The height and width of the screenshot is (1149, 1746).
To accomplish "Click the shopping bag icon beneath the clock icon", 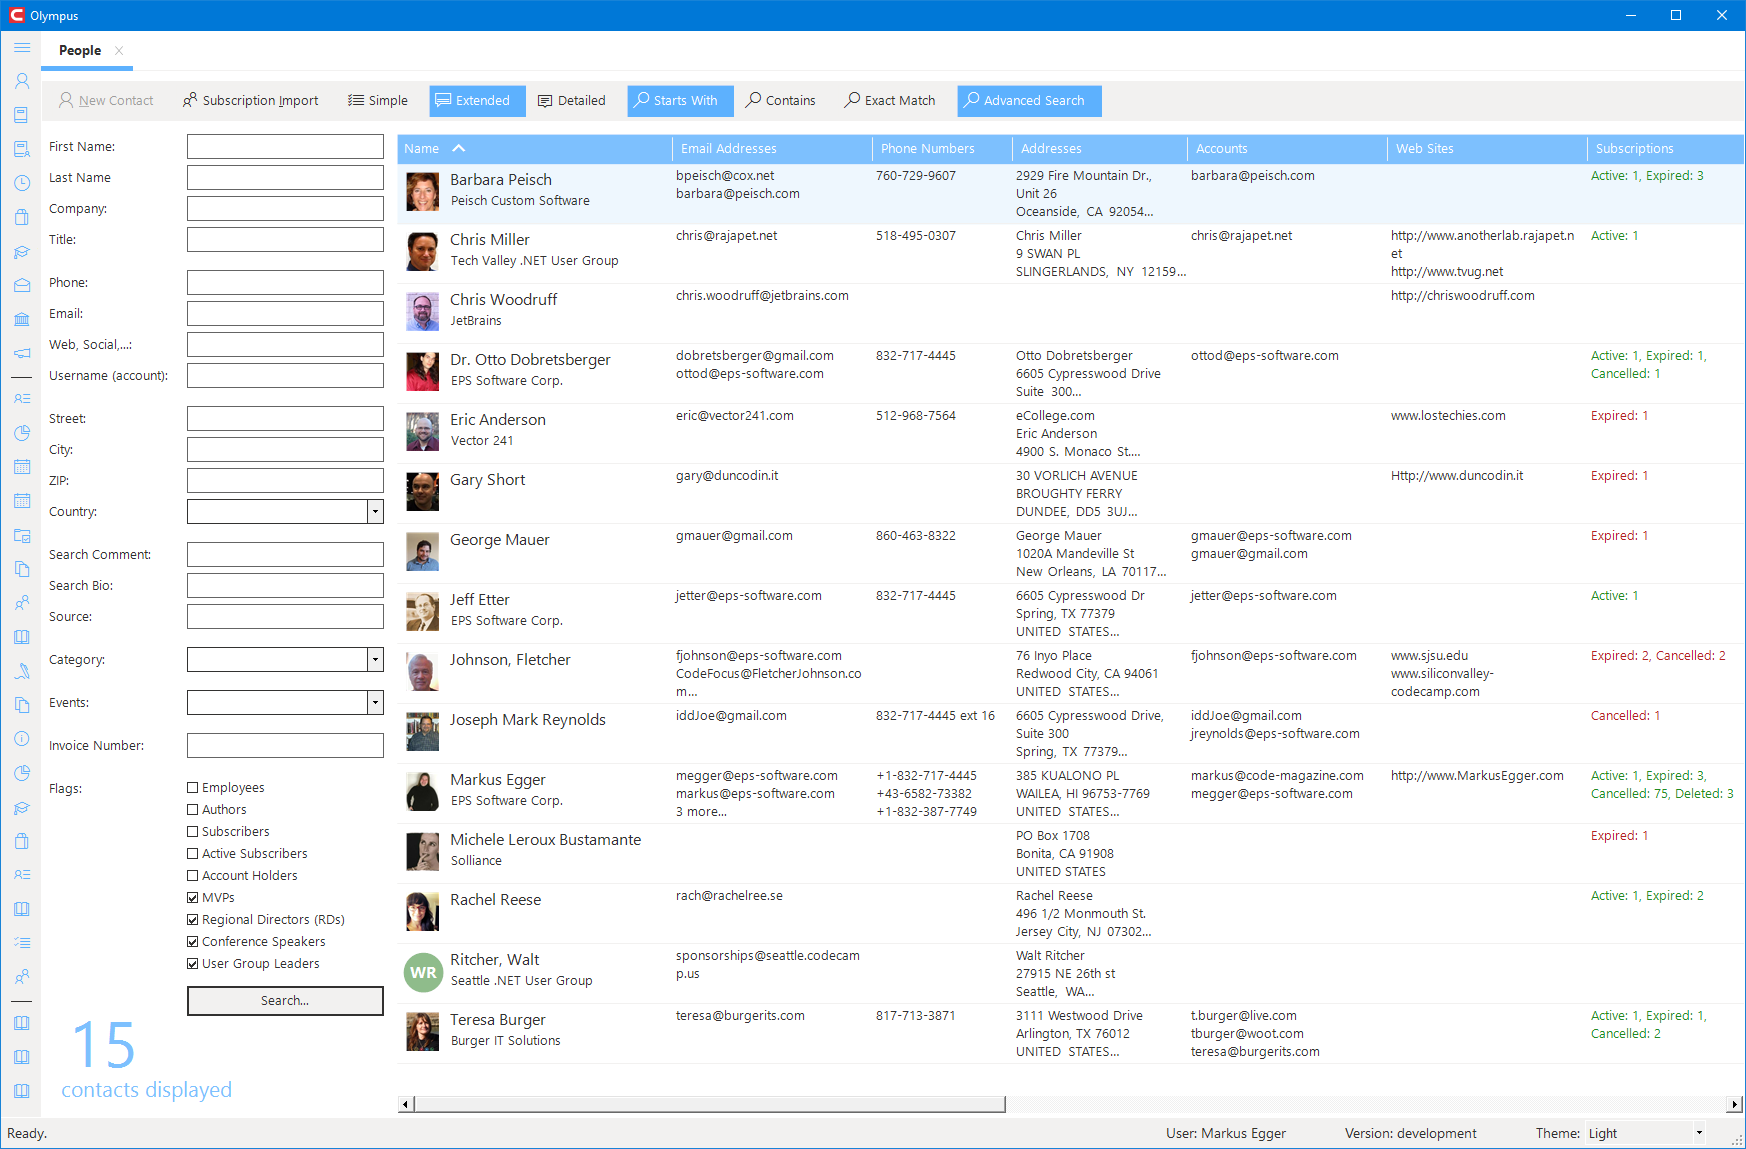I will [x=22, y=217].
